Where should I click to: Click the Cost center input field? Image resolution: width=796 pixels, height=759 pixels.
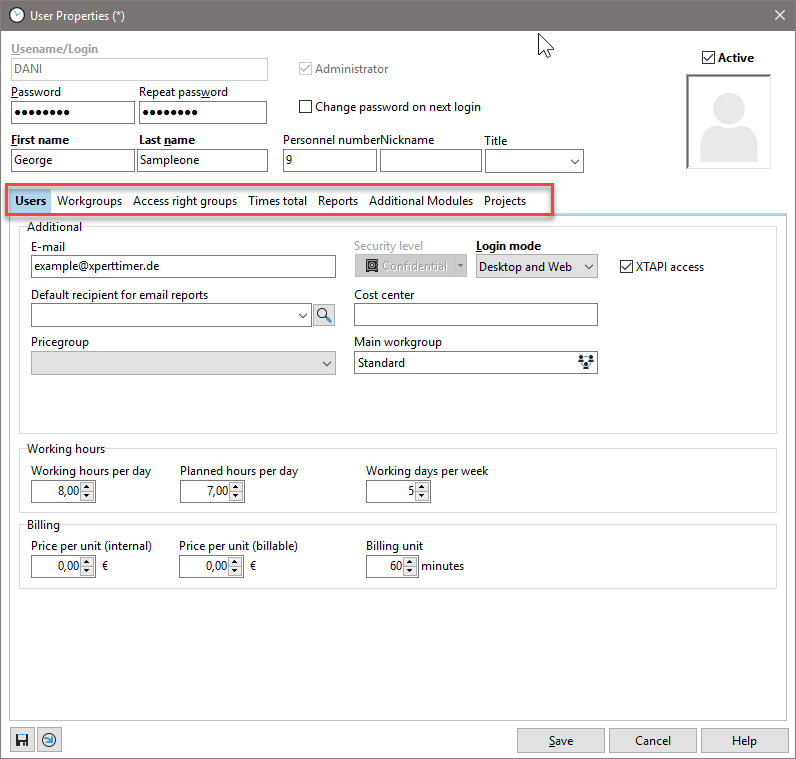coord(475,315)
